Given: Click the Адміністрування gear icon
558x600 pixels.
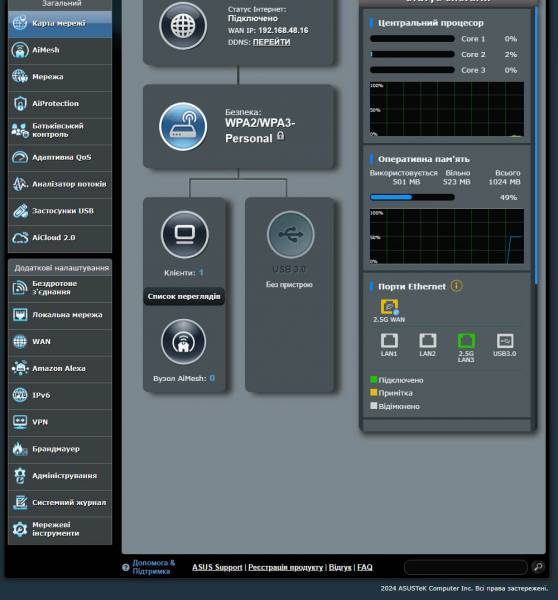Looking at the screenshot, I should [x=20, y=476].
